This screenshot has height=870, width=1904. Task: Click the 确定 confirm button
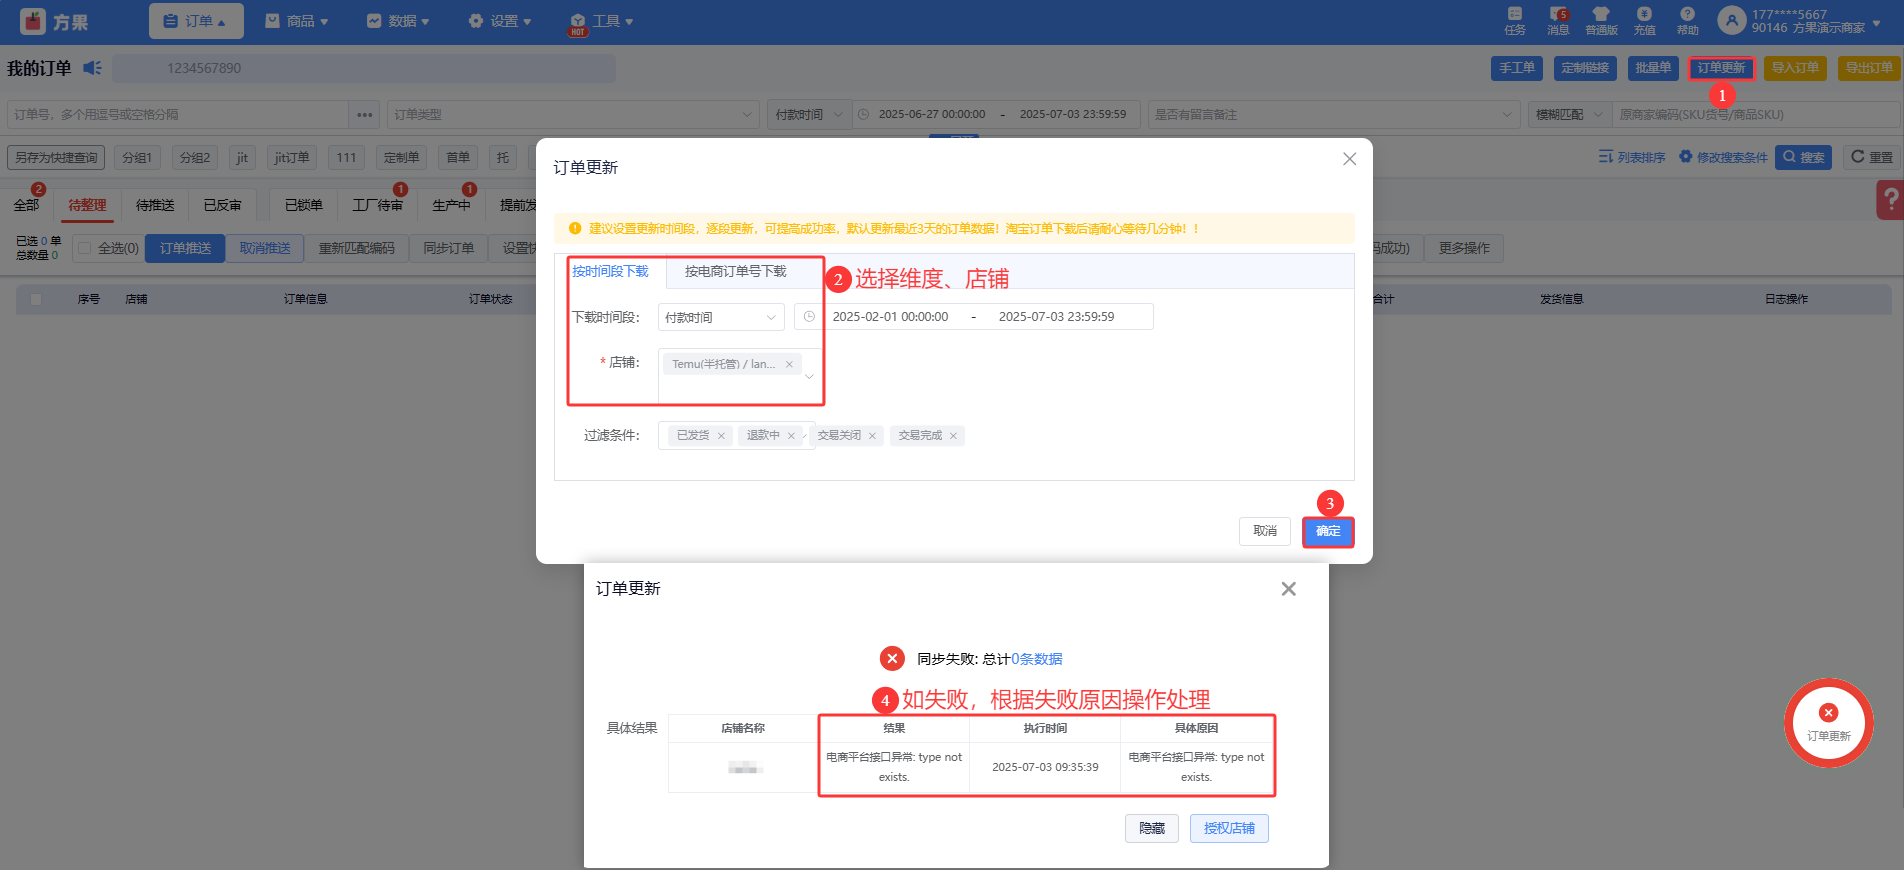pos(1328,531)
